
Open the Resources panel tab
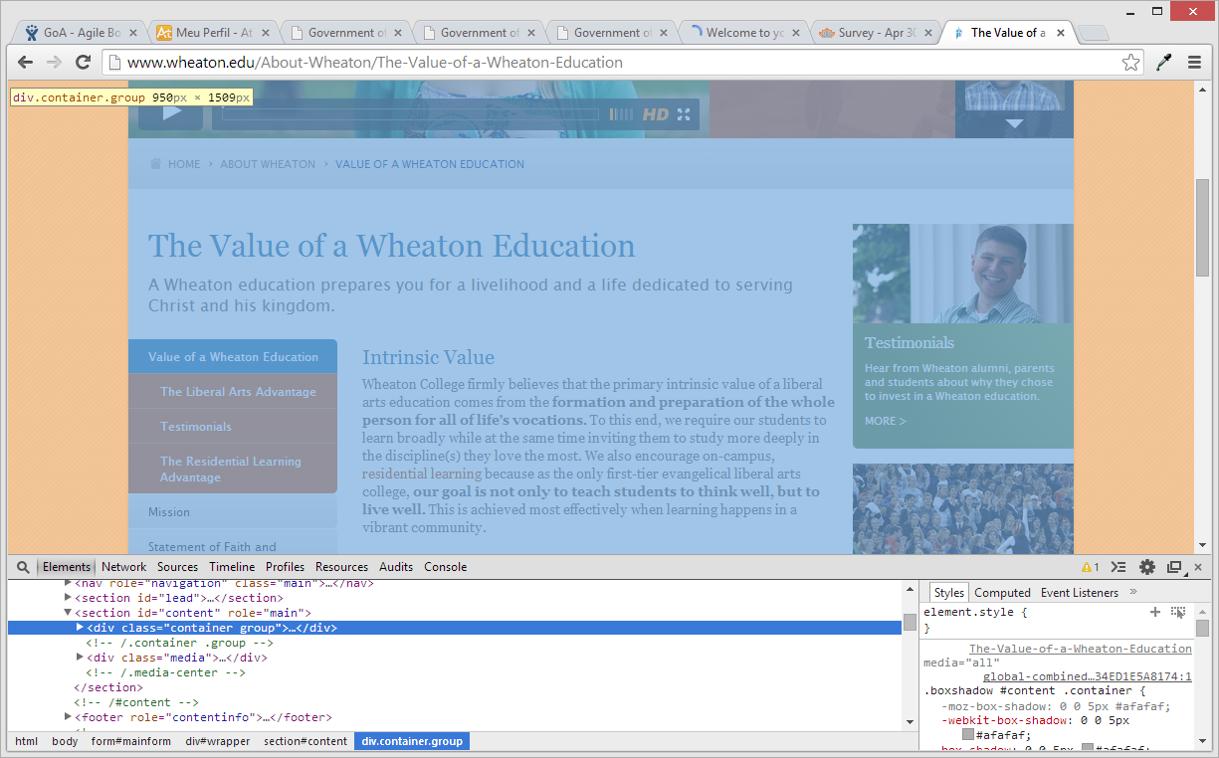click(x=342, y=567)
